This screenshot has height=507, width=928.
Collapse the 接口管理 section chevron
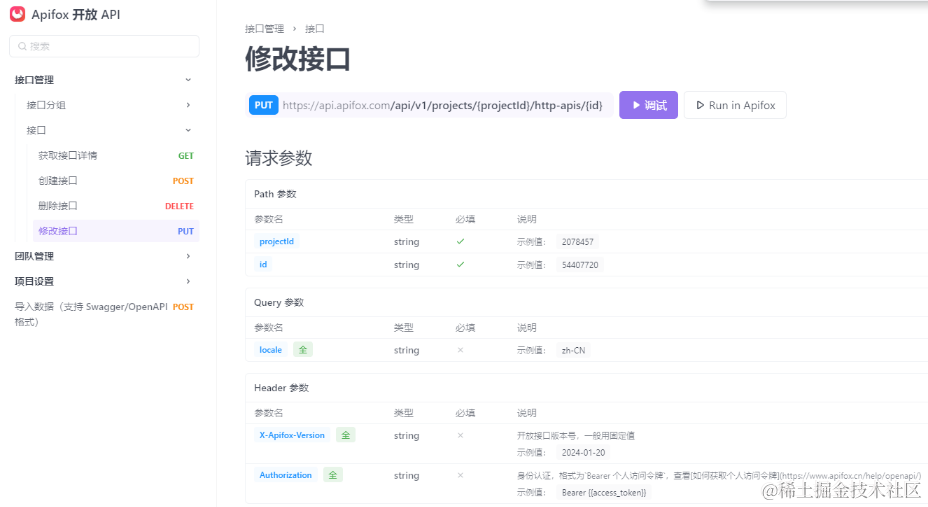tap(188, 80)
